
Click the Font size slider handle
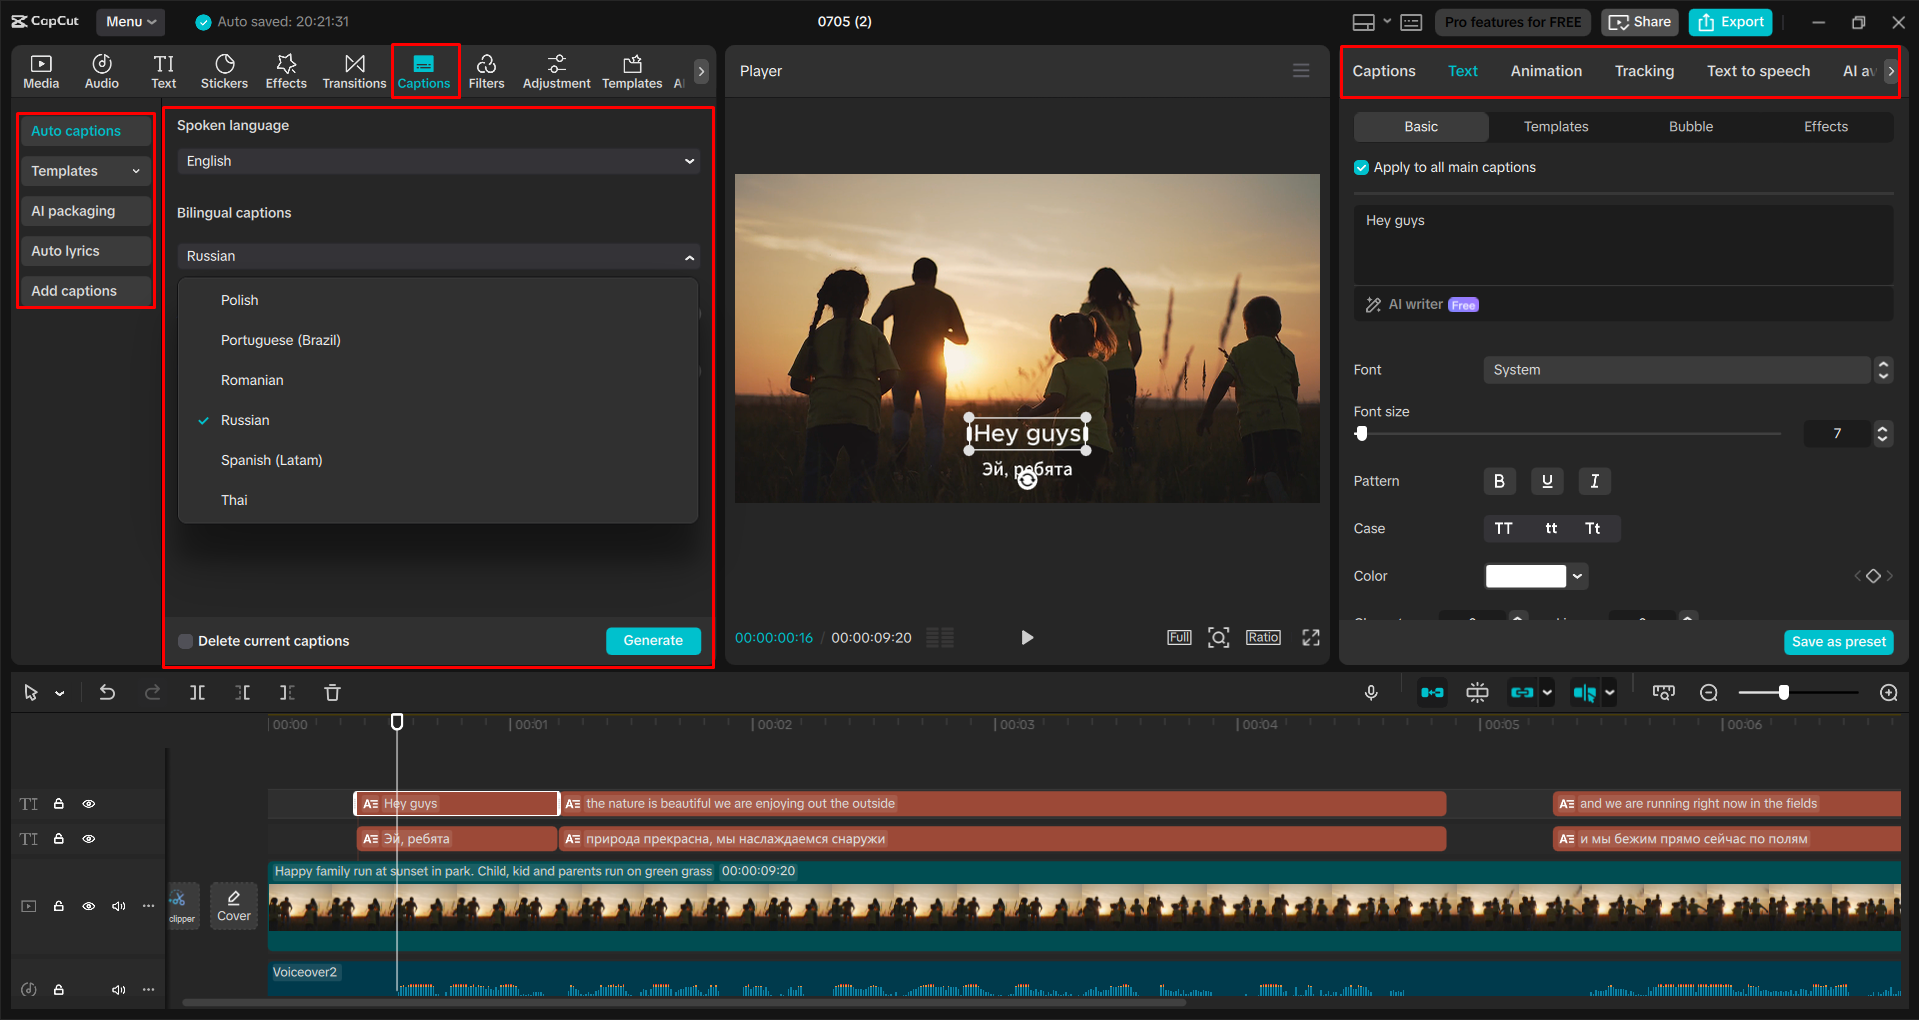tap(1361, 434)
